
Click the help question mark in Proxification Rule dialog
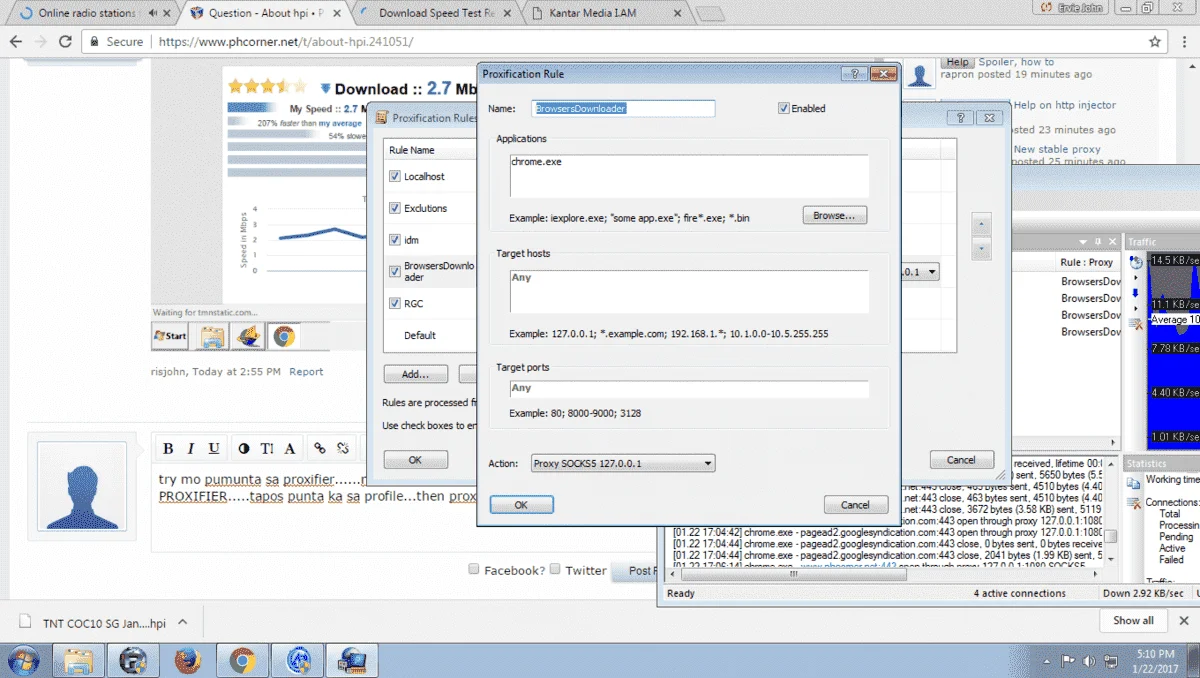click(853, 74)
